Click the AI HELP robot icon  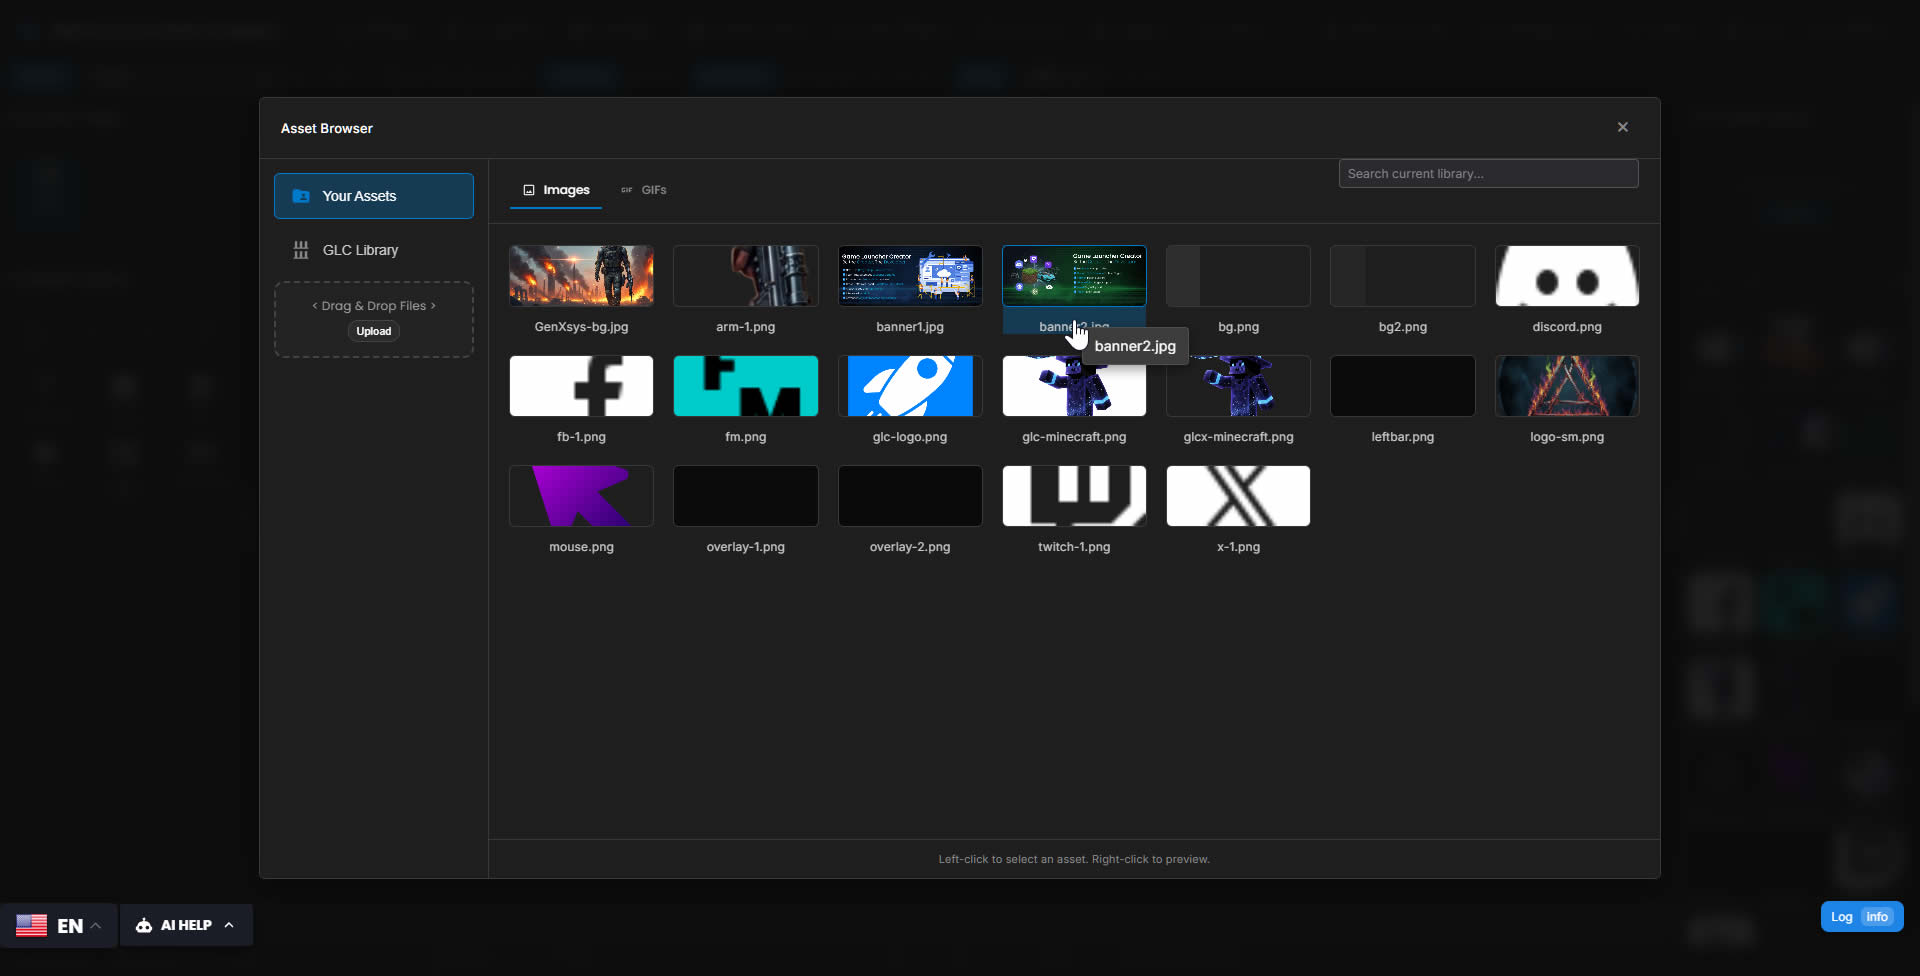click(x=143, y=925)
